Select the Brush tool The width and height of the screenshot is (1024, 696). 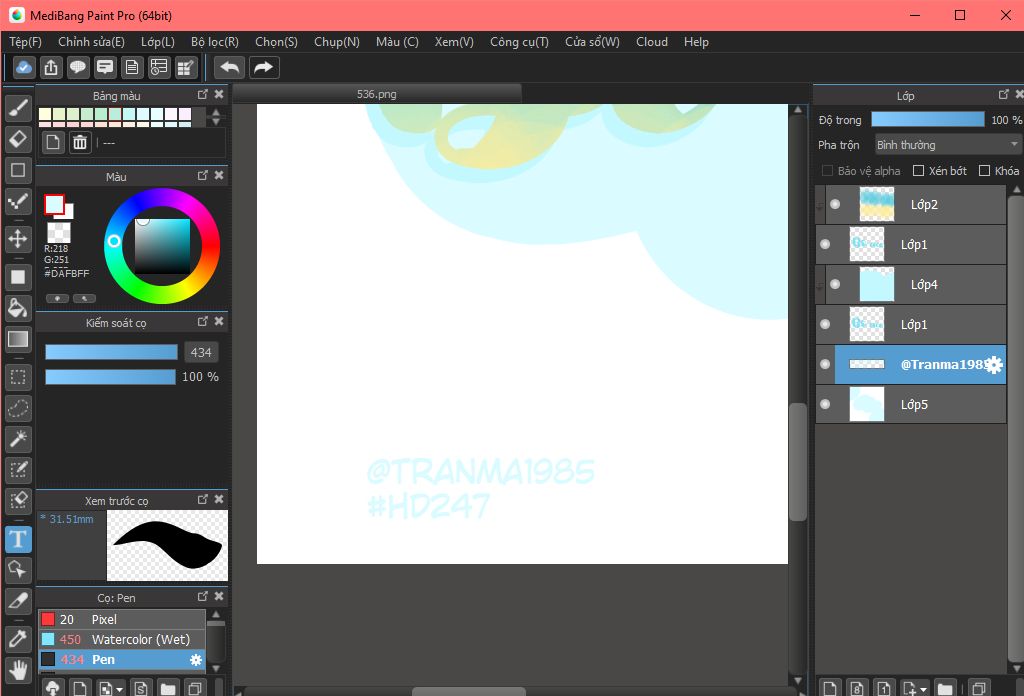tap(18, 108)
